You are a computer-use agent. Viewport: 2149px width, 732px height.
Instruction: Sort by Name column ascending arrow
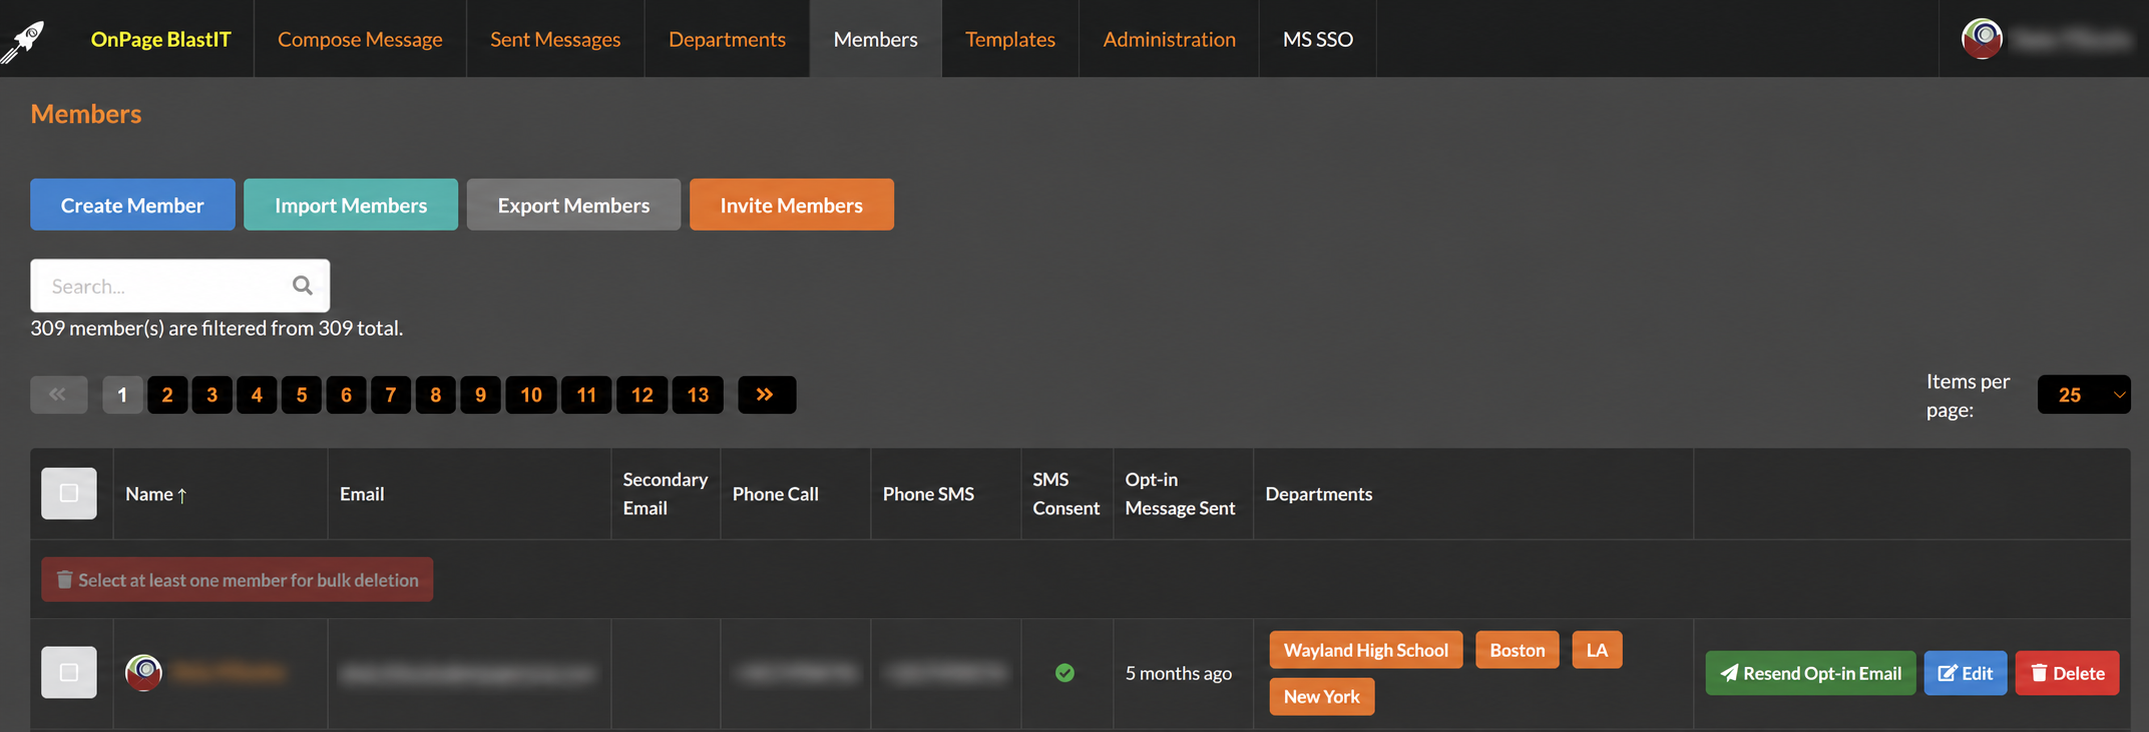click(182, 495)
